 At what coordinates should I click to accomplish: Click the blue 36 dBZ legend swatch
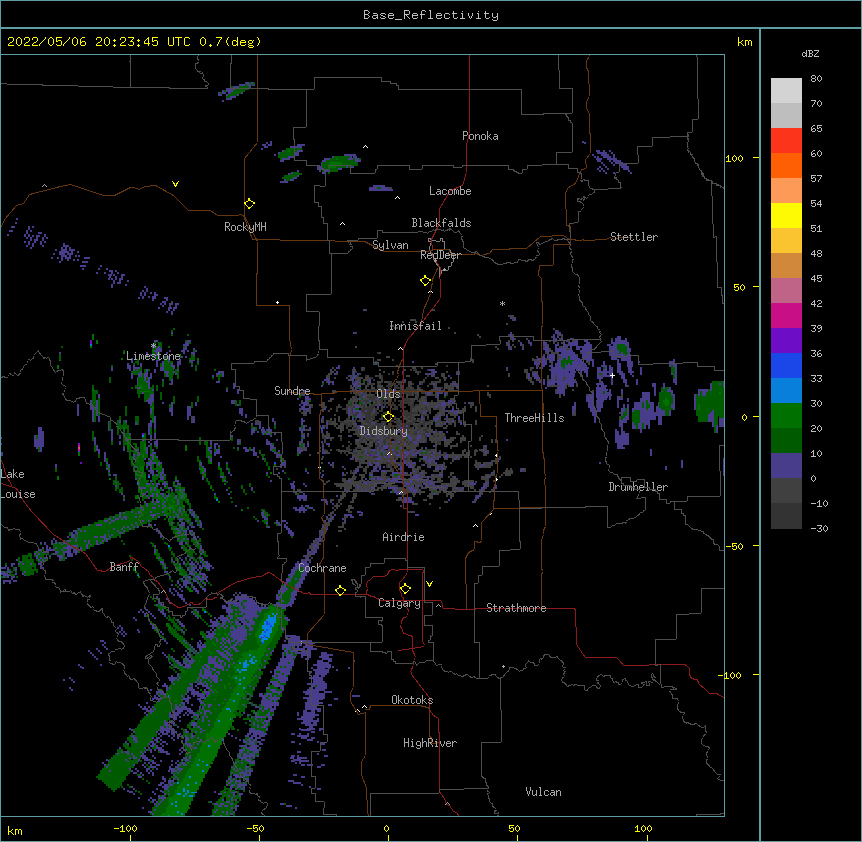click(x=786, y=365)
